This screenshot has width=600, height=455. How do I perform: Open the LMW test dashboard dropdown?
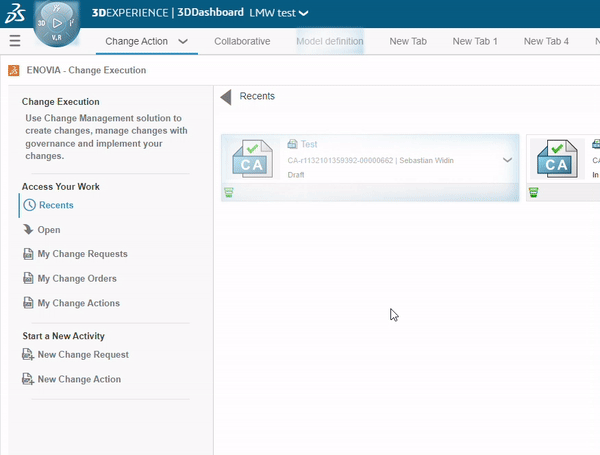click(303, 13)
